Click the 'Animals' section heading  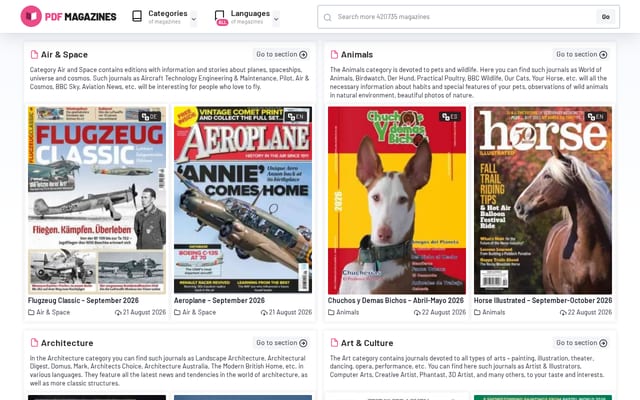point(357,54)
